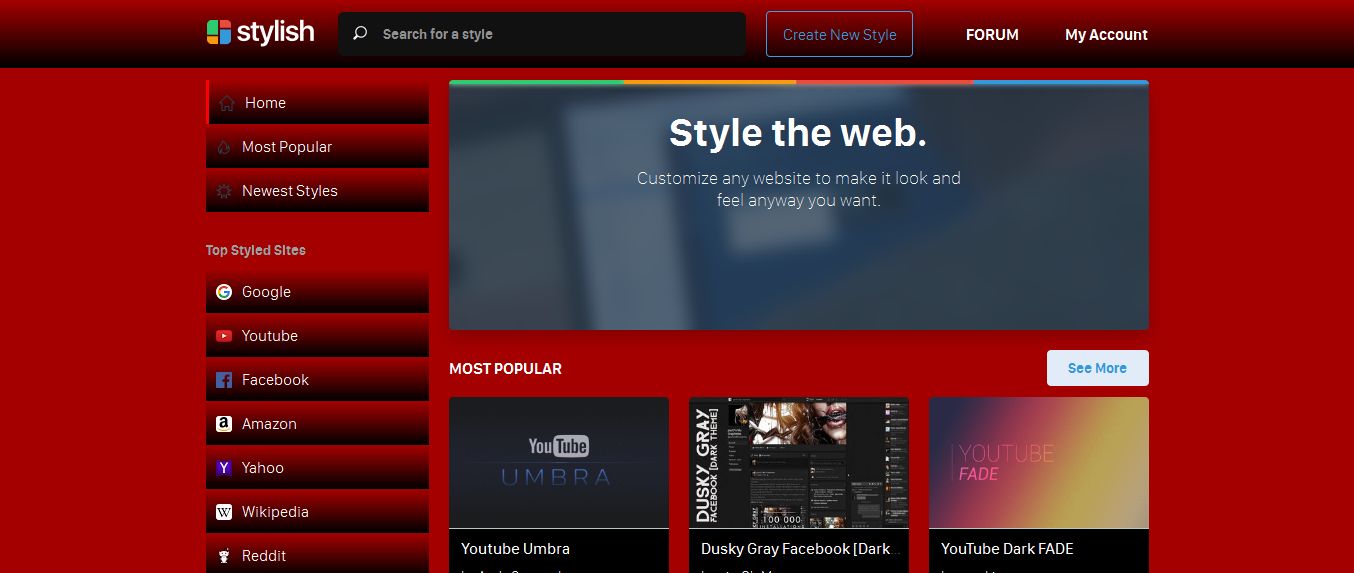
Task: Open Reddit styles from the sidebar
Action: (x=317, y=553)
